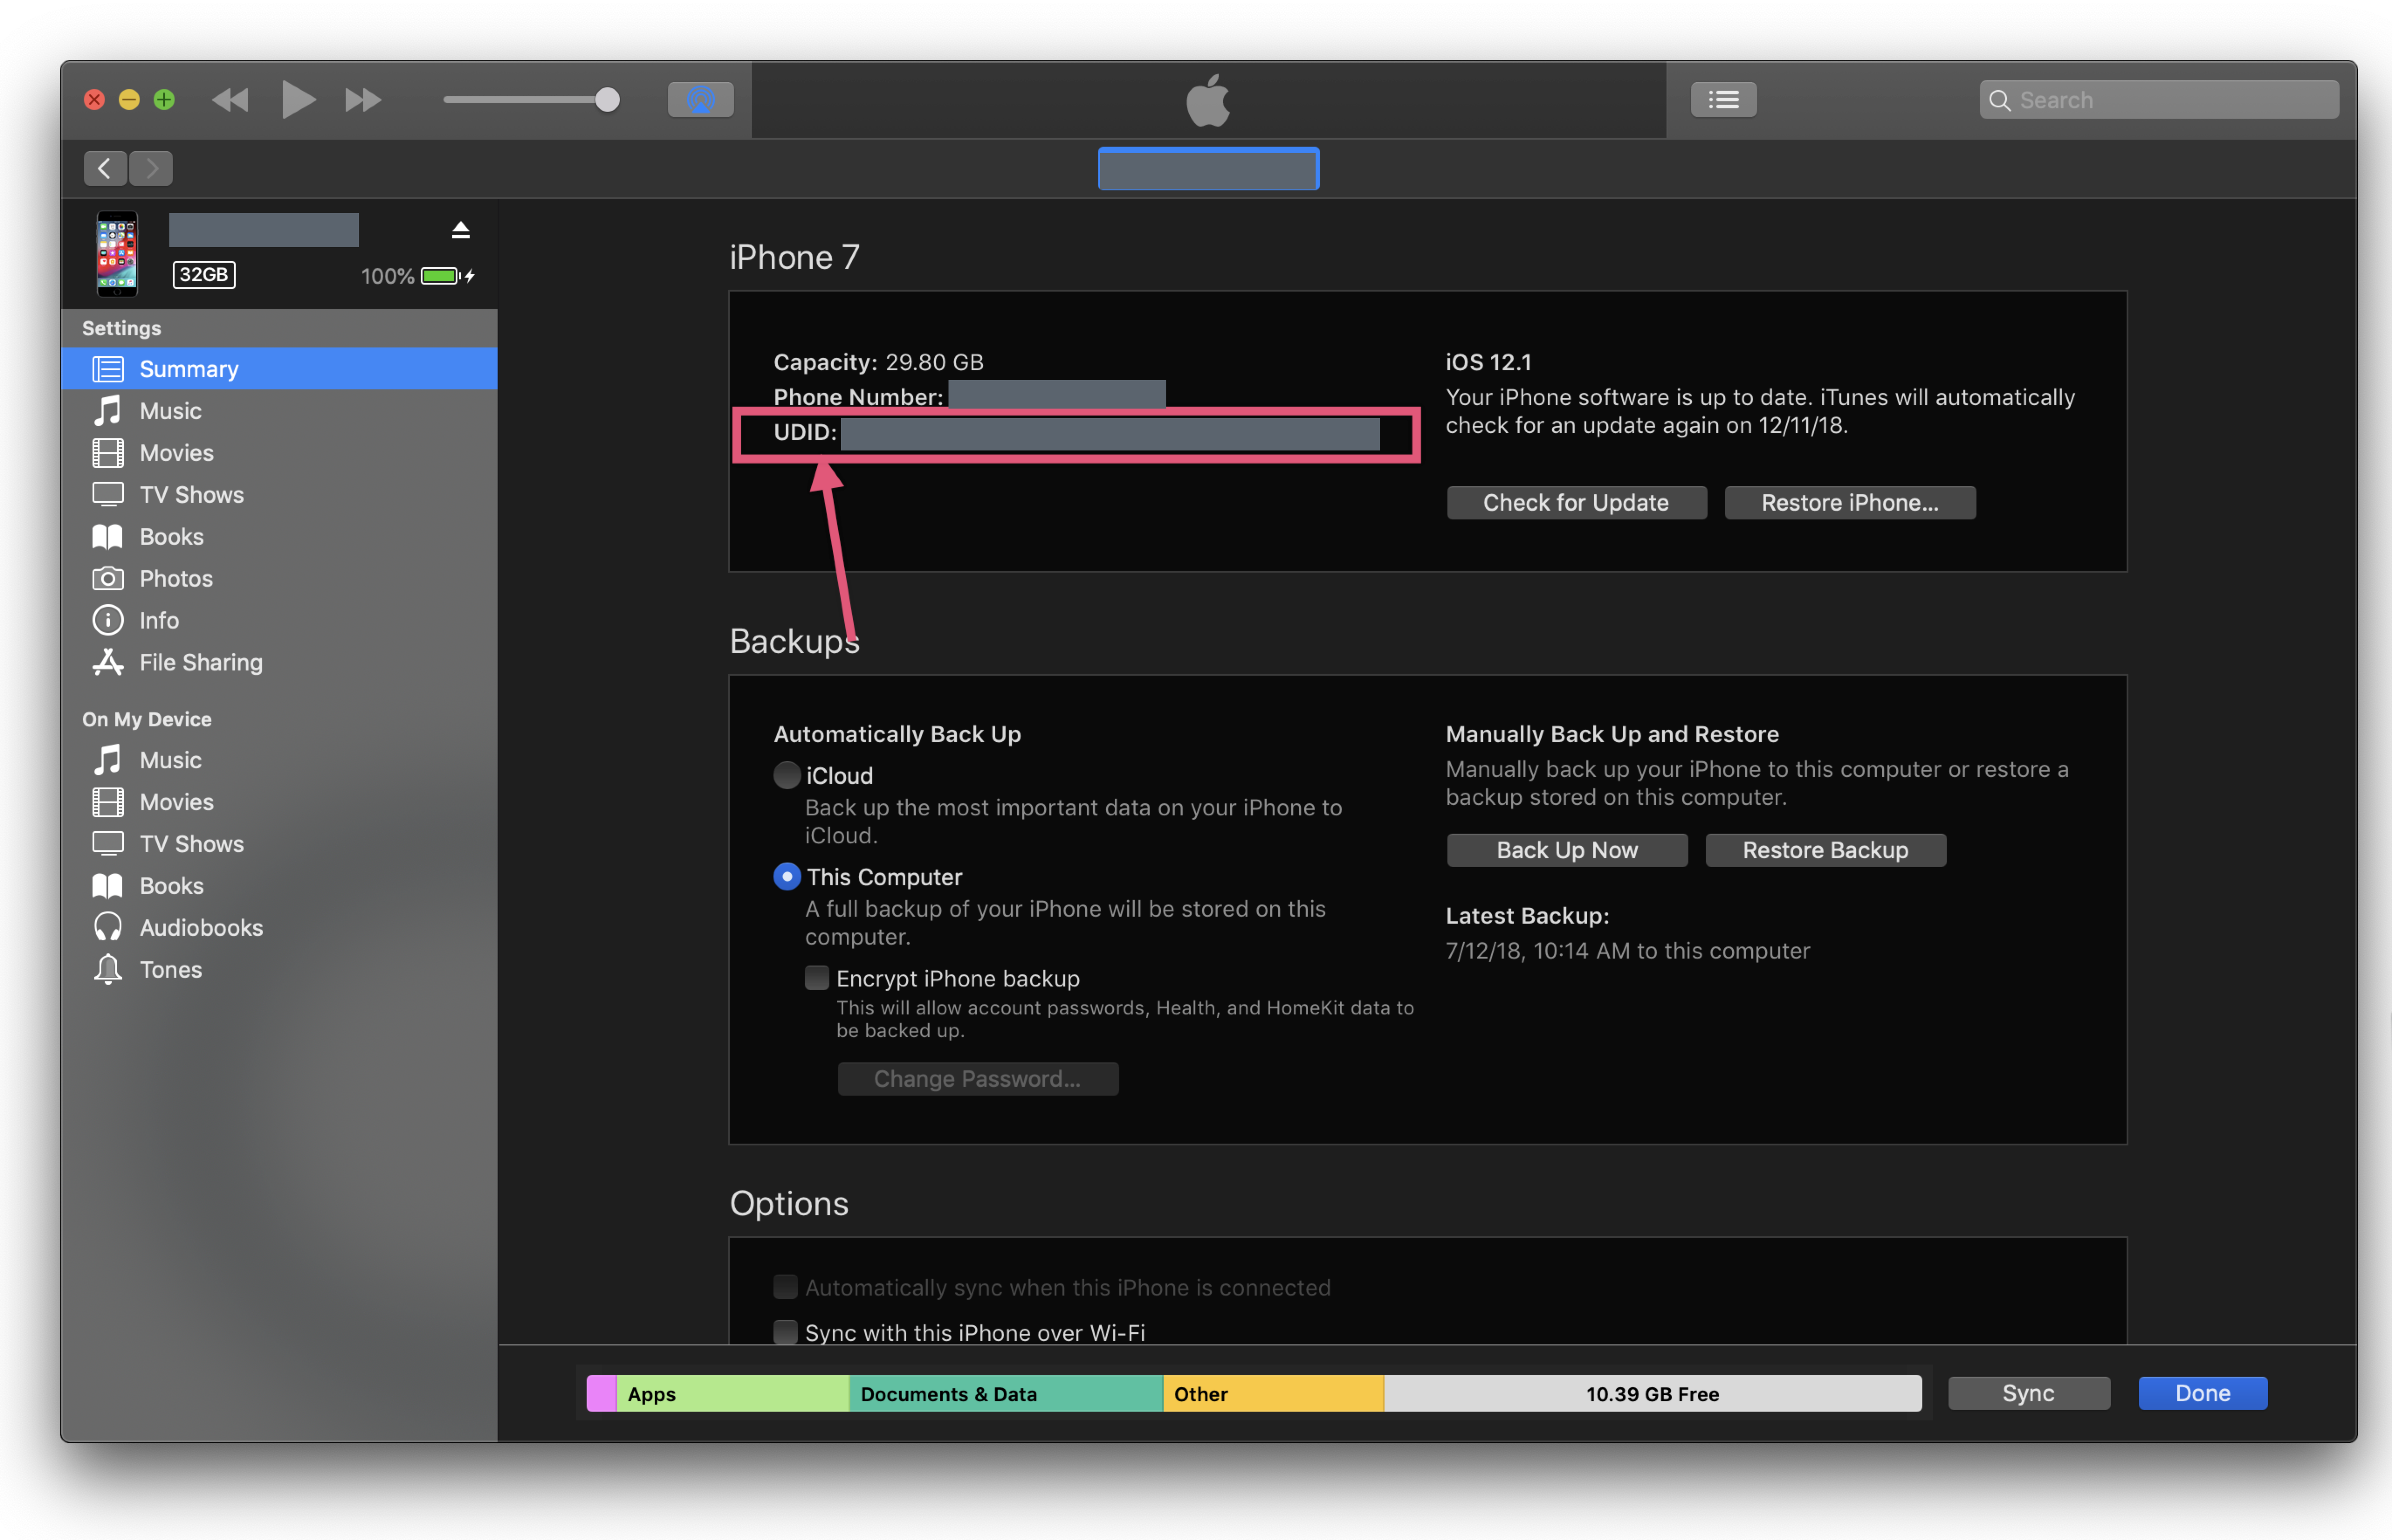Screen dimensions: 2392x1540
Task: Open TV Shows under On My Device
Action: point(279,844)
